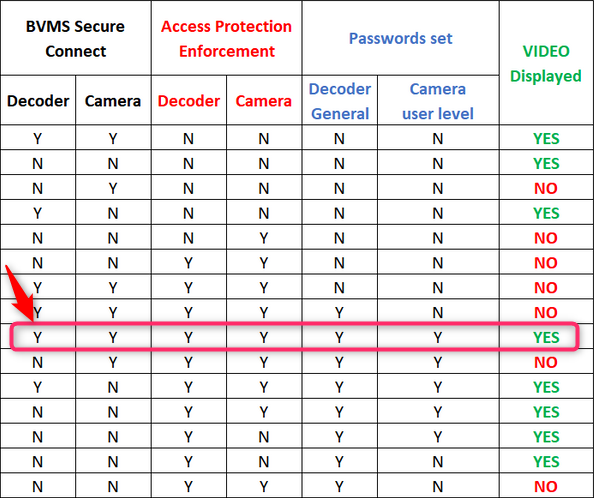Select the red Camera subheader

point(264,101)
